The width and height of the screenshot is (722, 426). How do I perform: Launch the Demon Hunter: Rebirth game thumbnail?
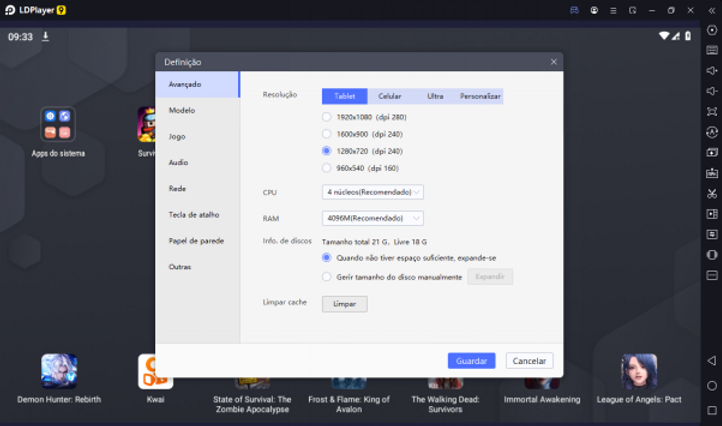[59, 372]
